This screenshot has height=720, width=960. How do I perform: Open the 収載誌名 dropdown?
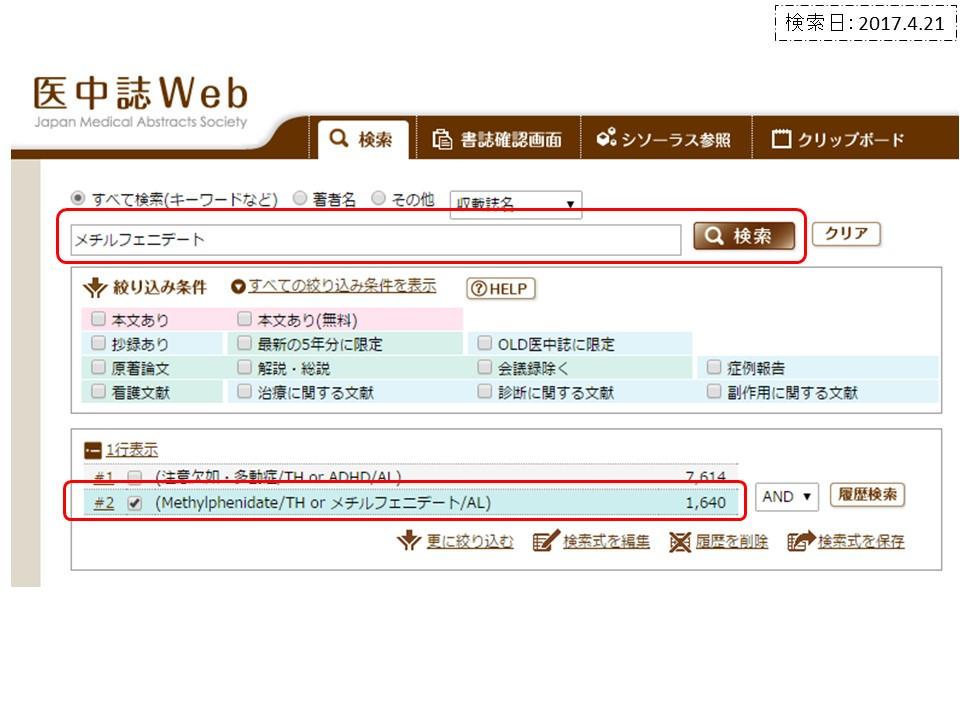click(x=516, y=204)
